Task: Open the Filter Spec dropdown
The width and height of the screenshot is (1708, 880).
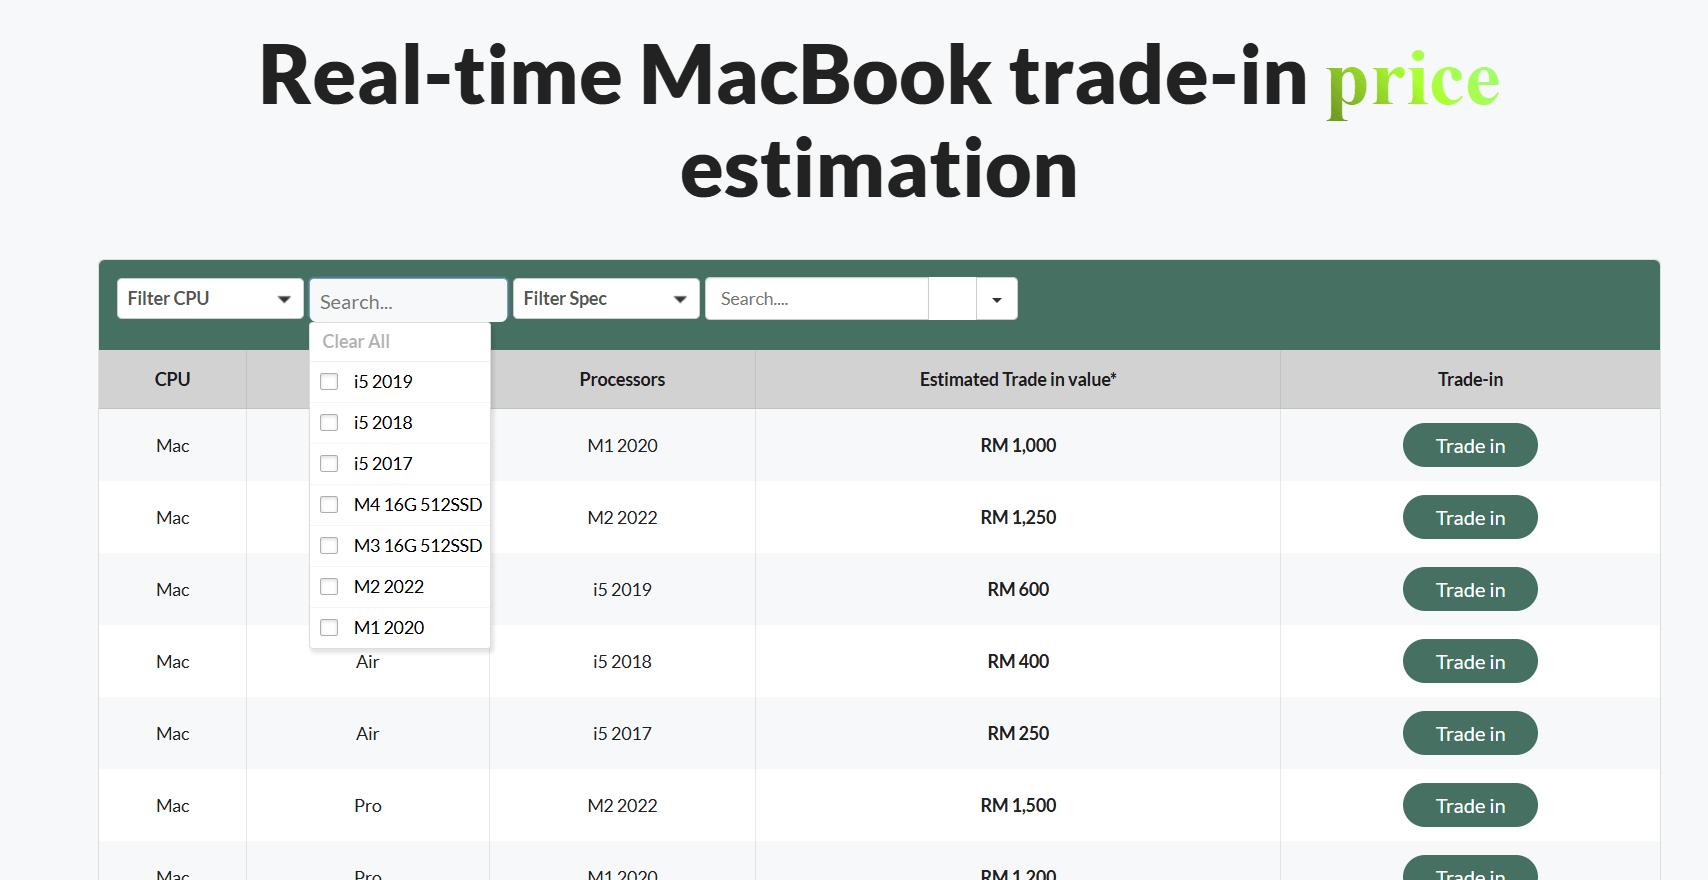Action: tap(606, 299)
